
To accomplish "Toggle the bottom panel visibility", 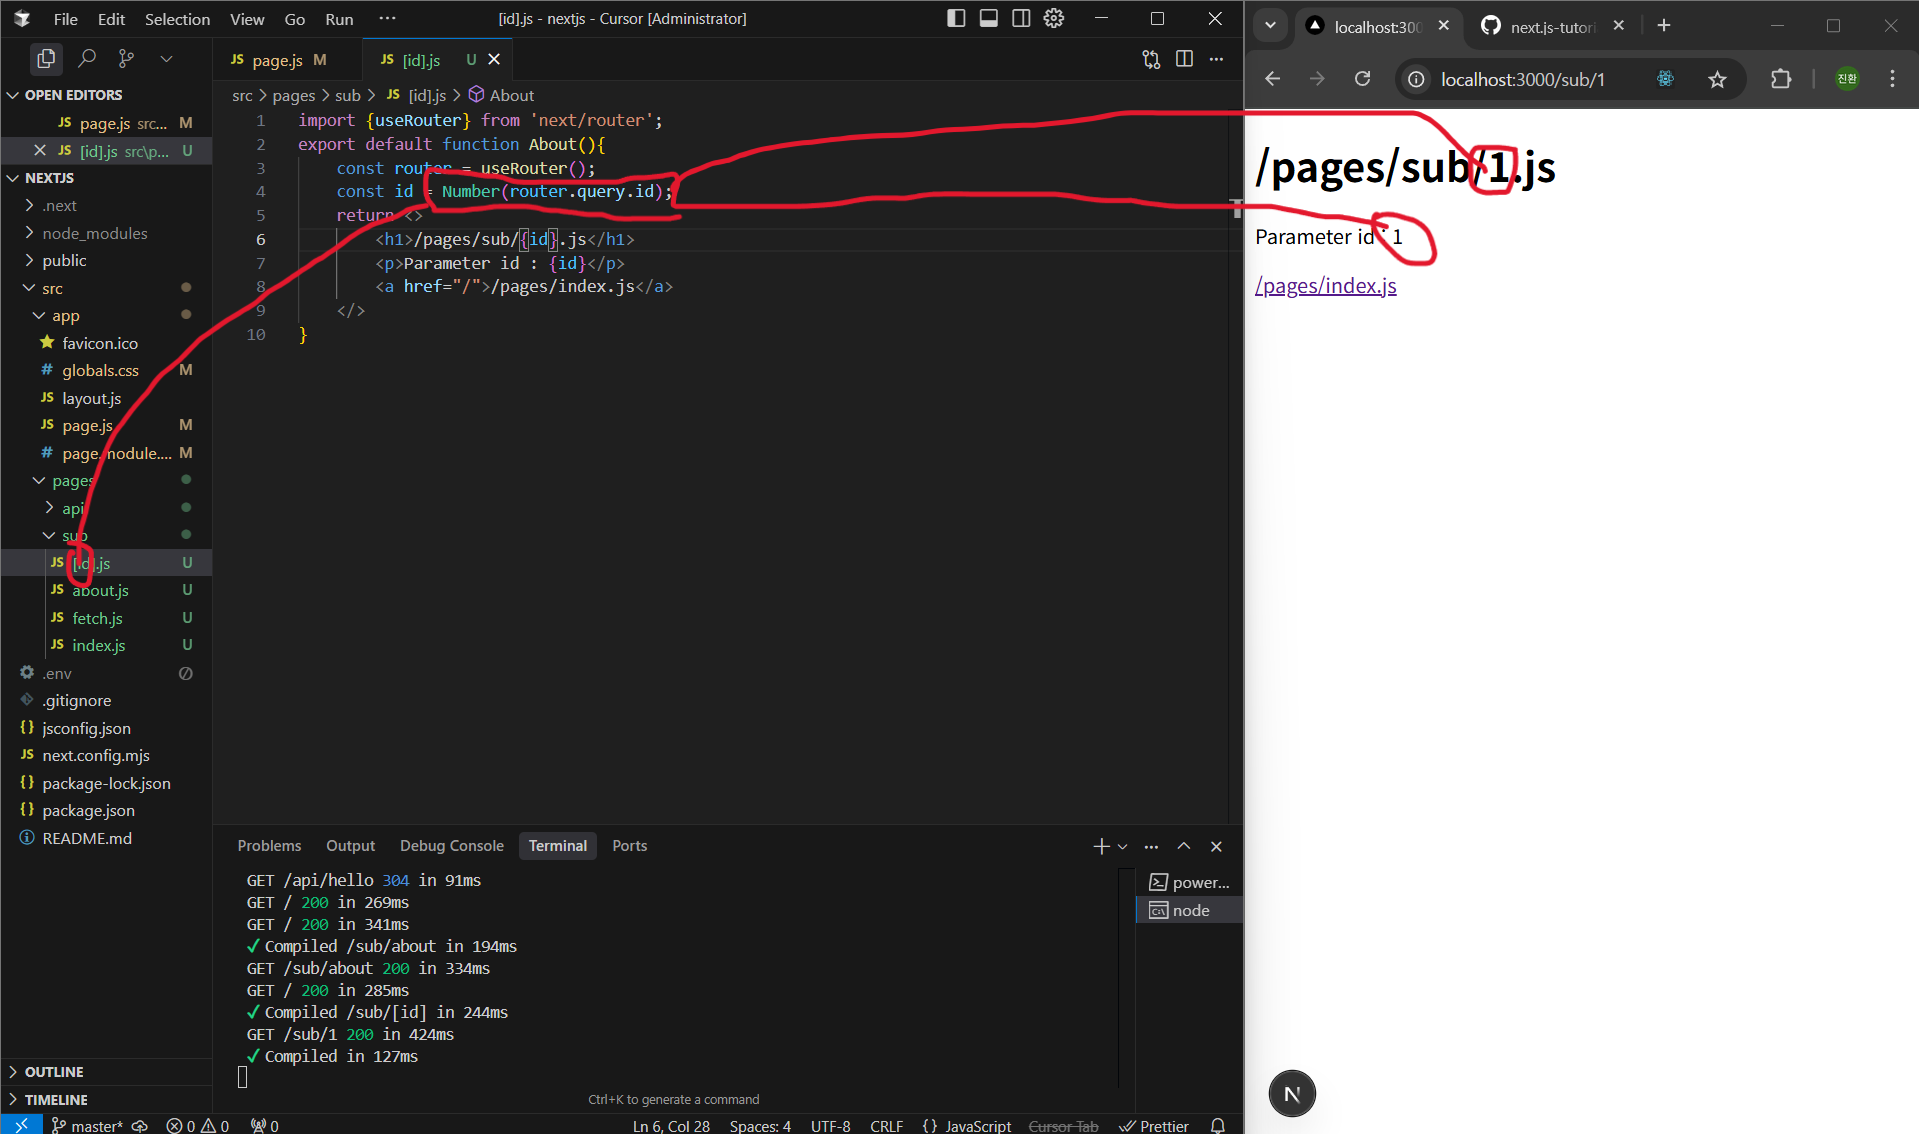I will click(988, 18).
